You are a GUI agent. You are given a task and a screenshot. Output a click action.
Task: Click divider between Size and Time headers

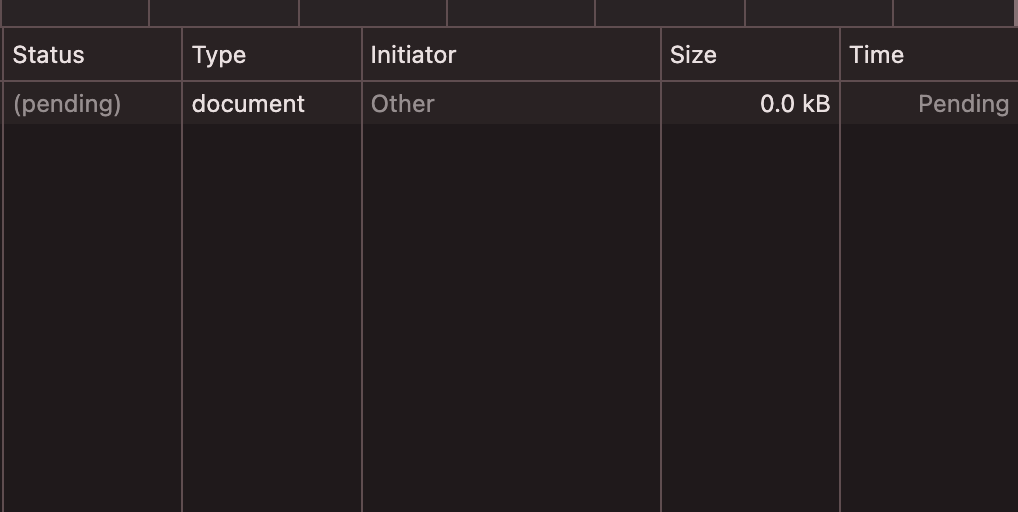[x=840, y=55]
